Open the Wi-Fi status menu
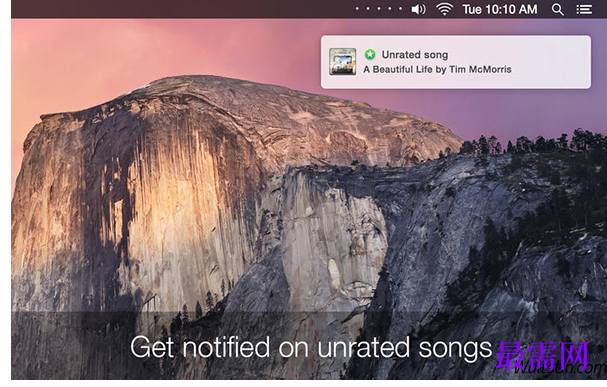Image resolution: width=607 pixels, height=387 pixels. (x=444, y=9)
